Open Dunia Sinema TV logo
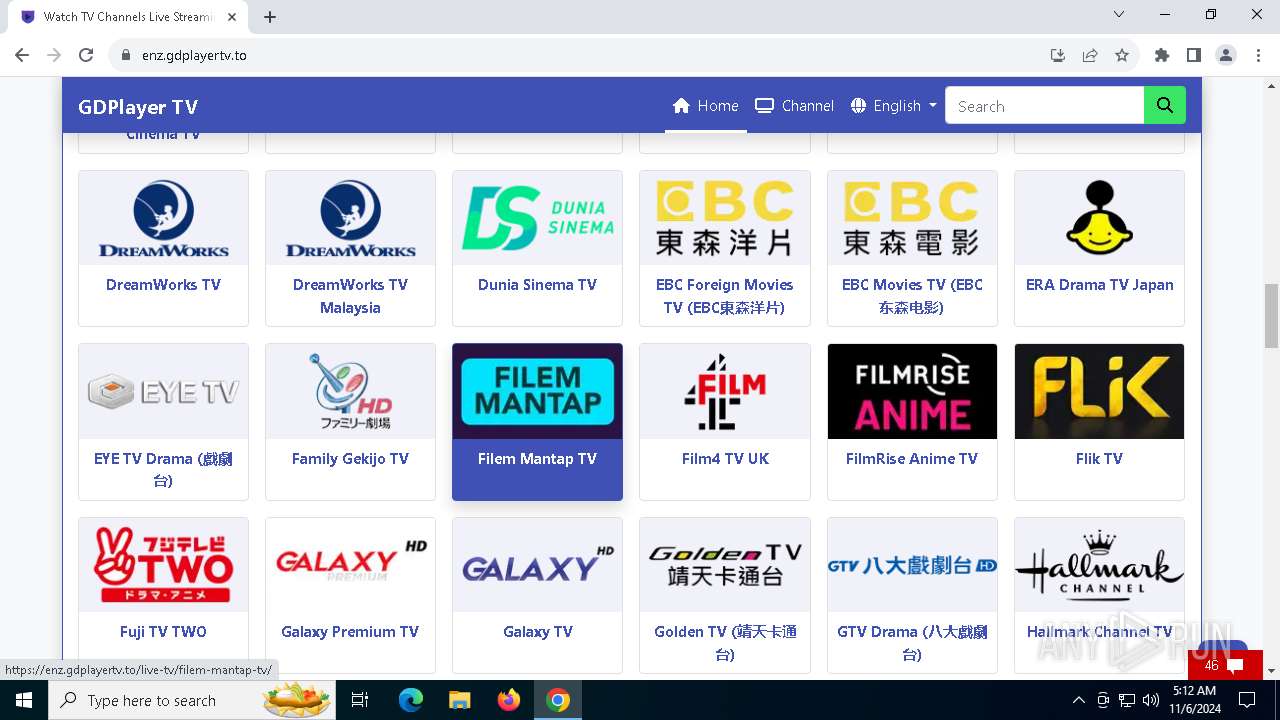 [537, 218]
